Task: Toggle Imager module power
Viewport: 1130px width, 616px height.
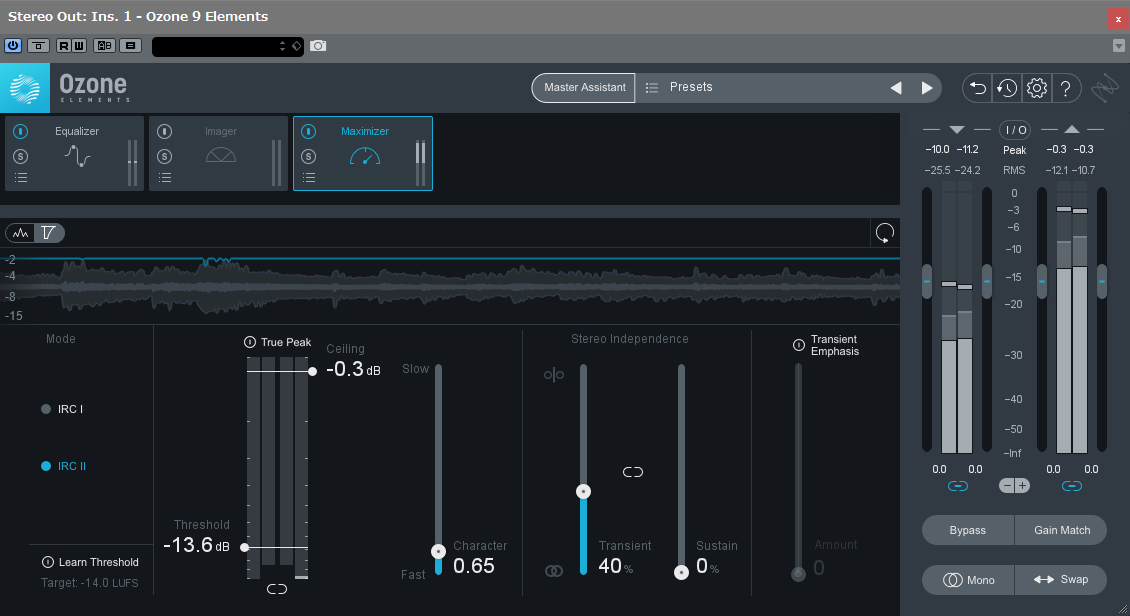Action: point(164,131)
